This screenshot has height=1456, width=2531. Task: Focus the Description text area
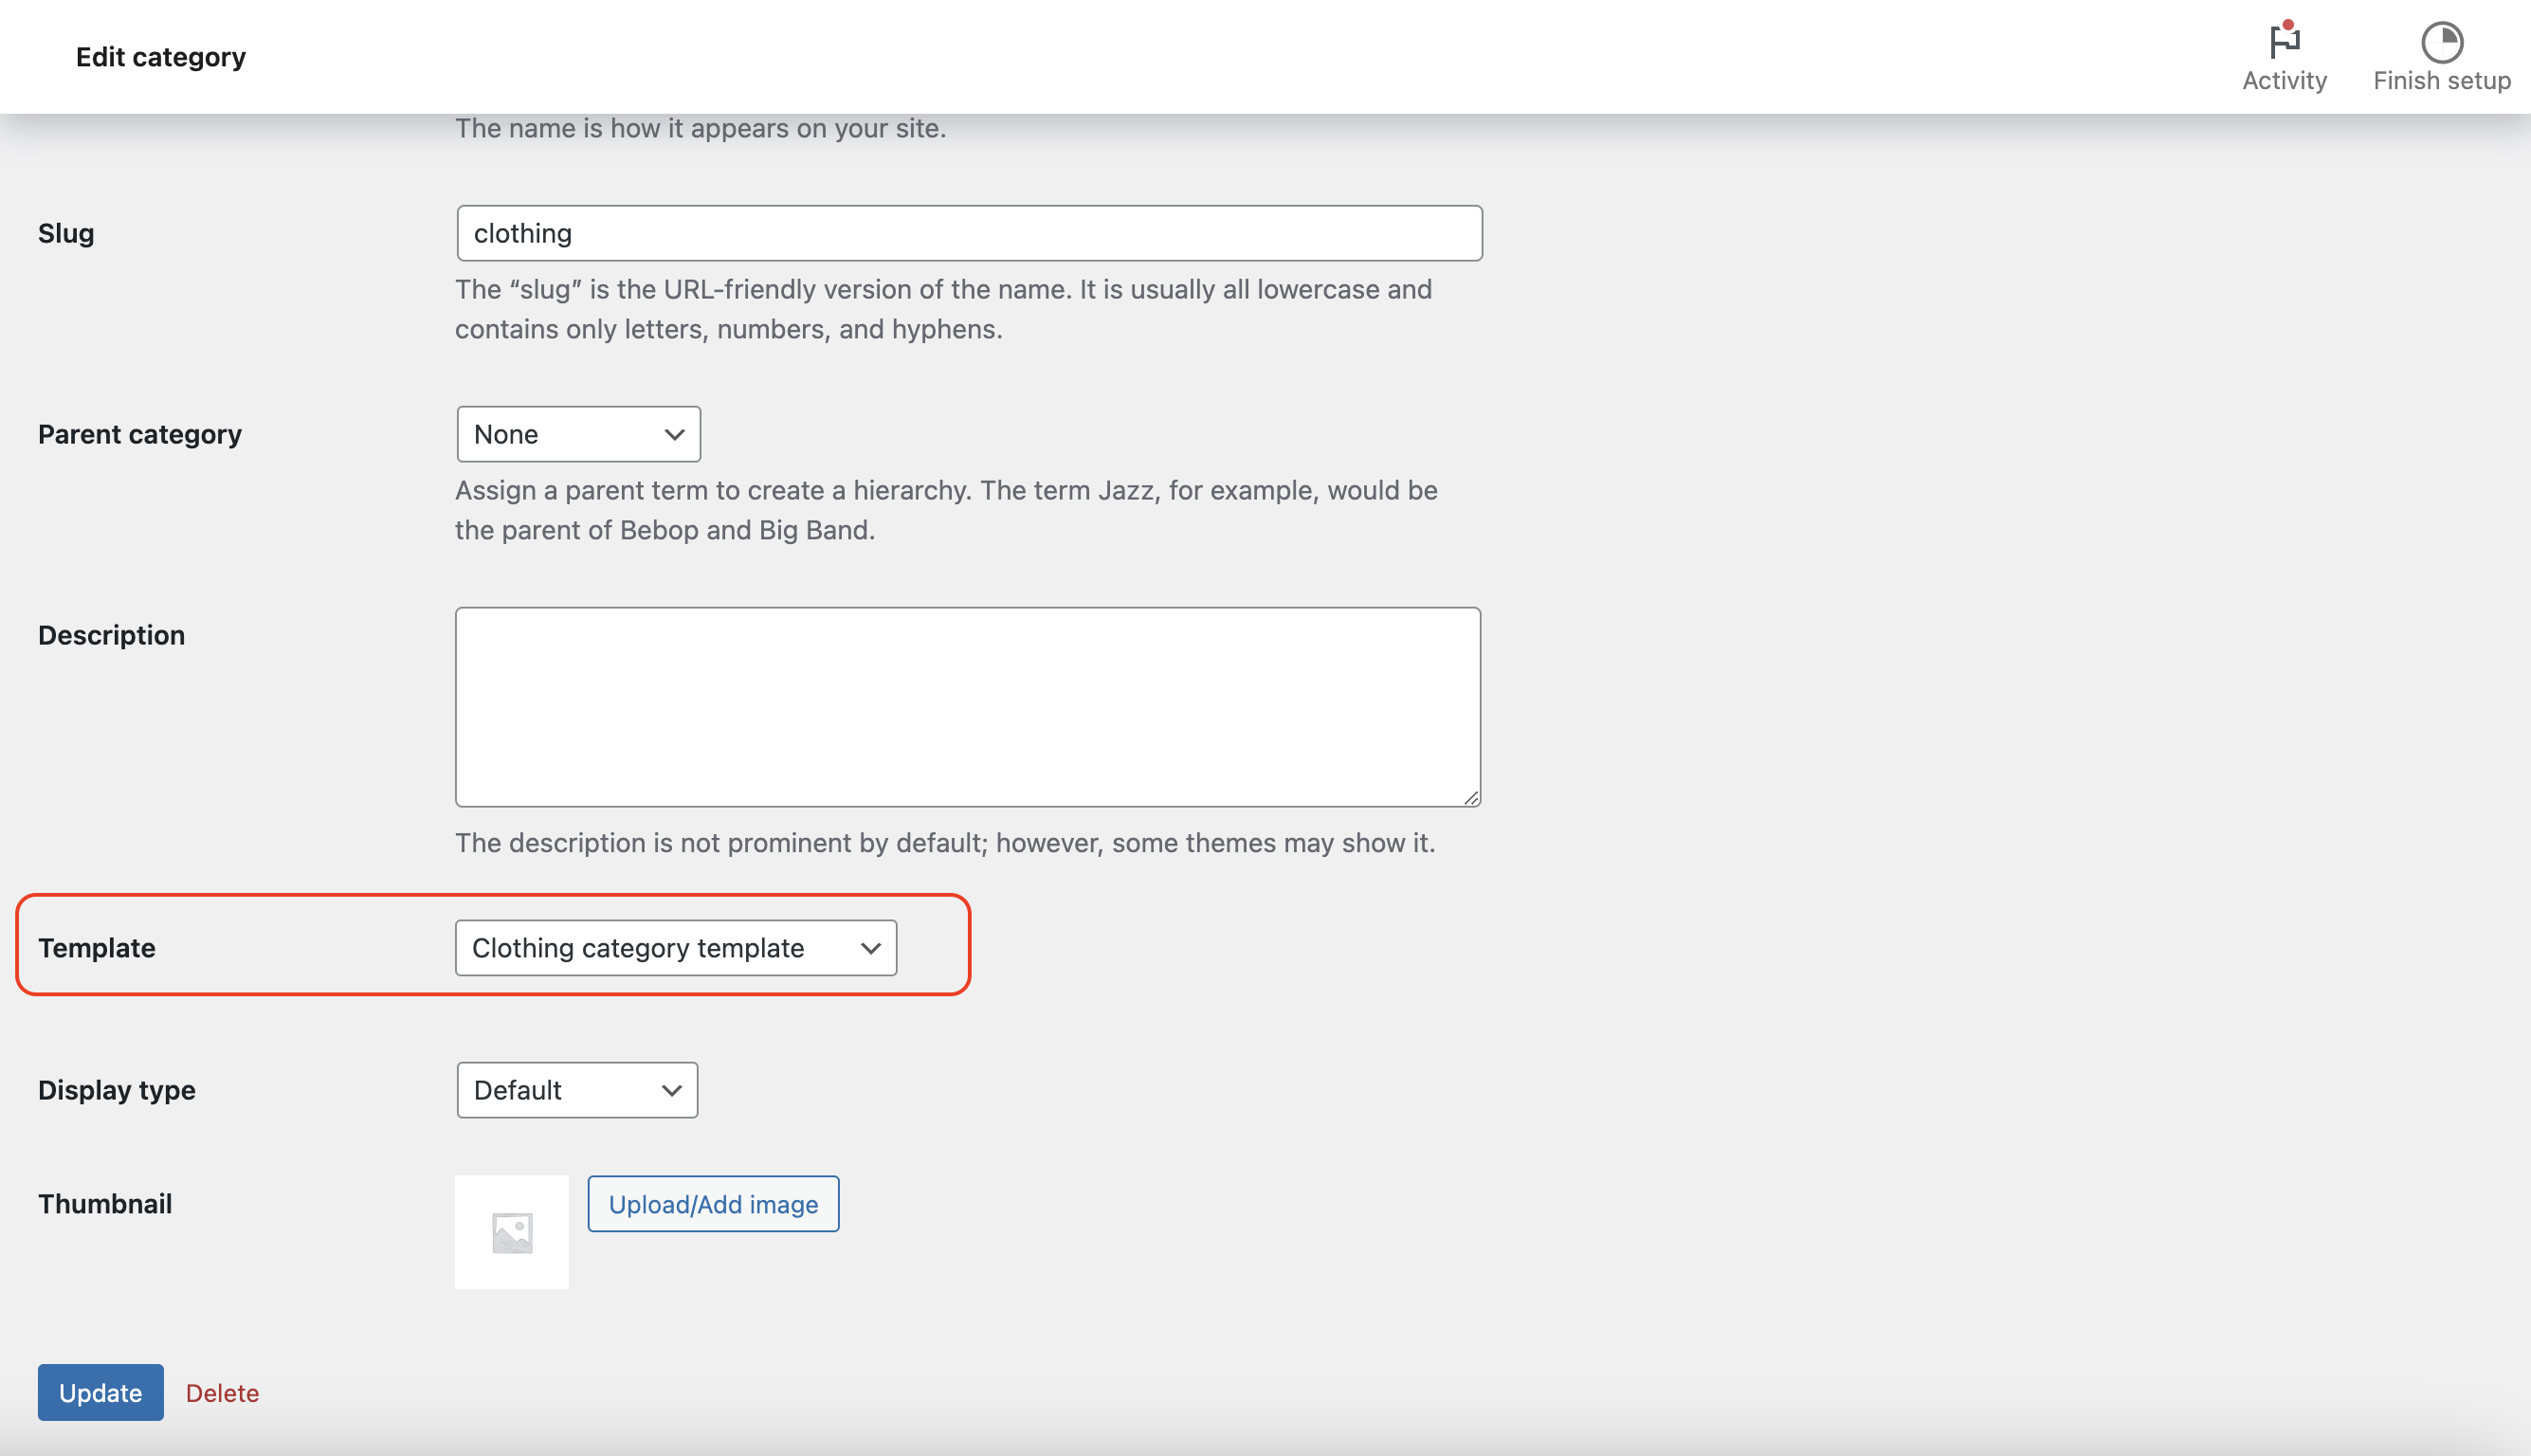point(967,706)
